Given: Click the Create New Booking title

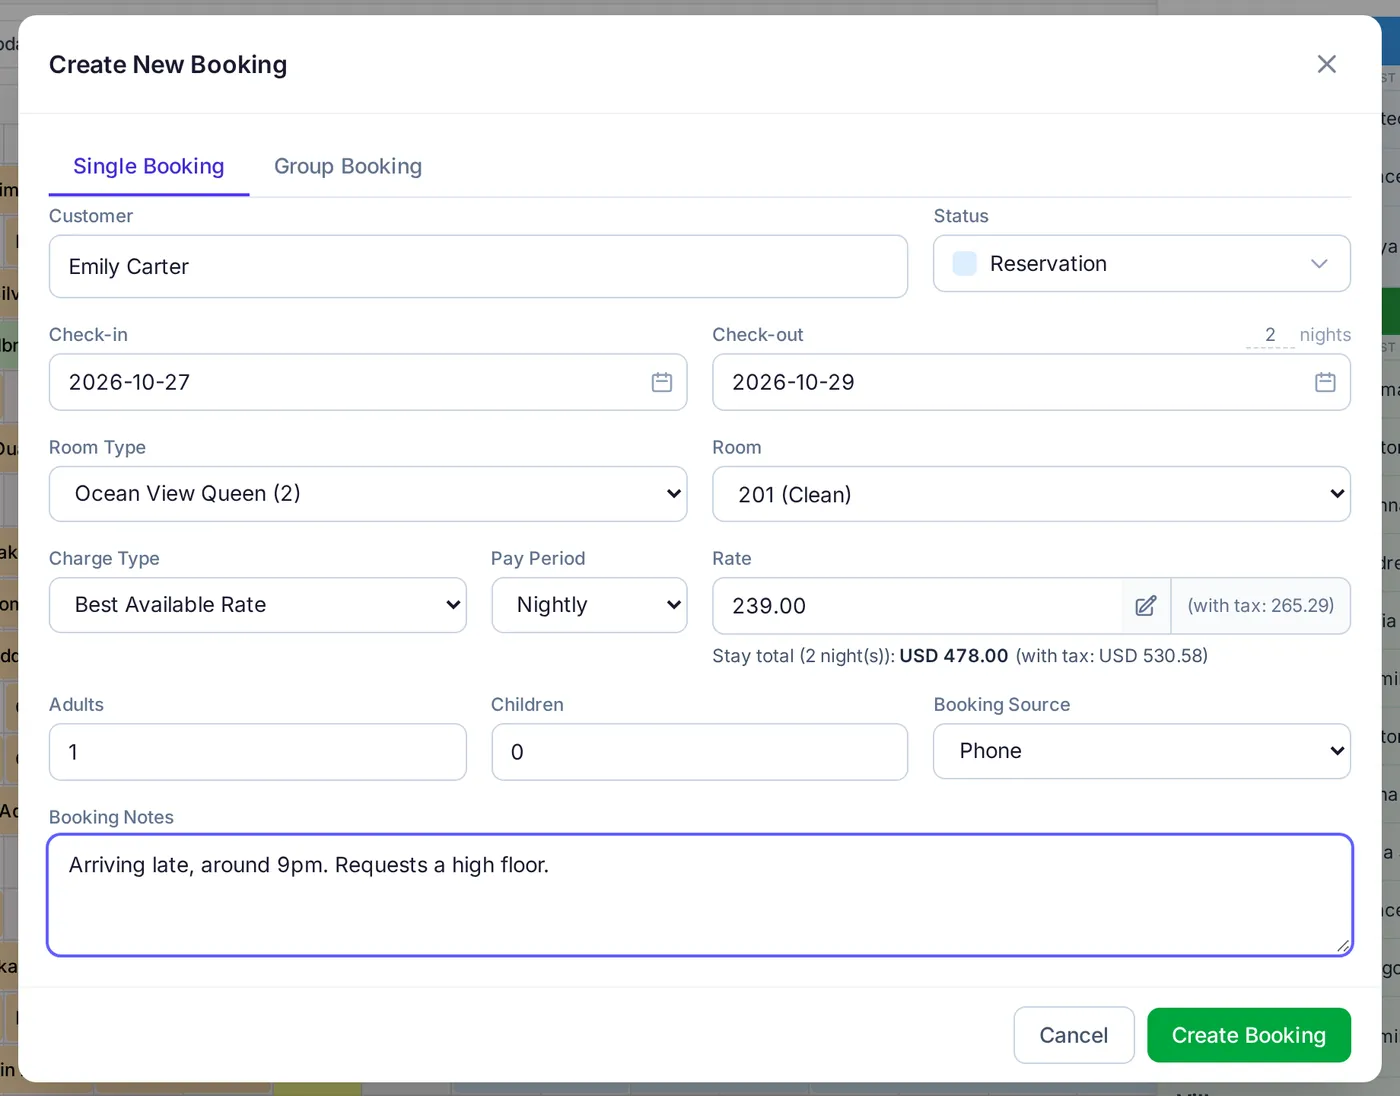Looking at the screenshot, I should tap(168, 65).
